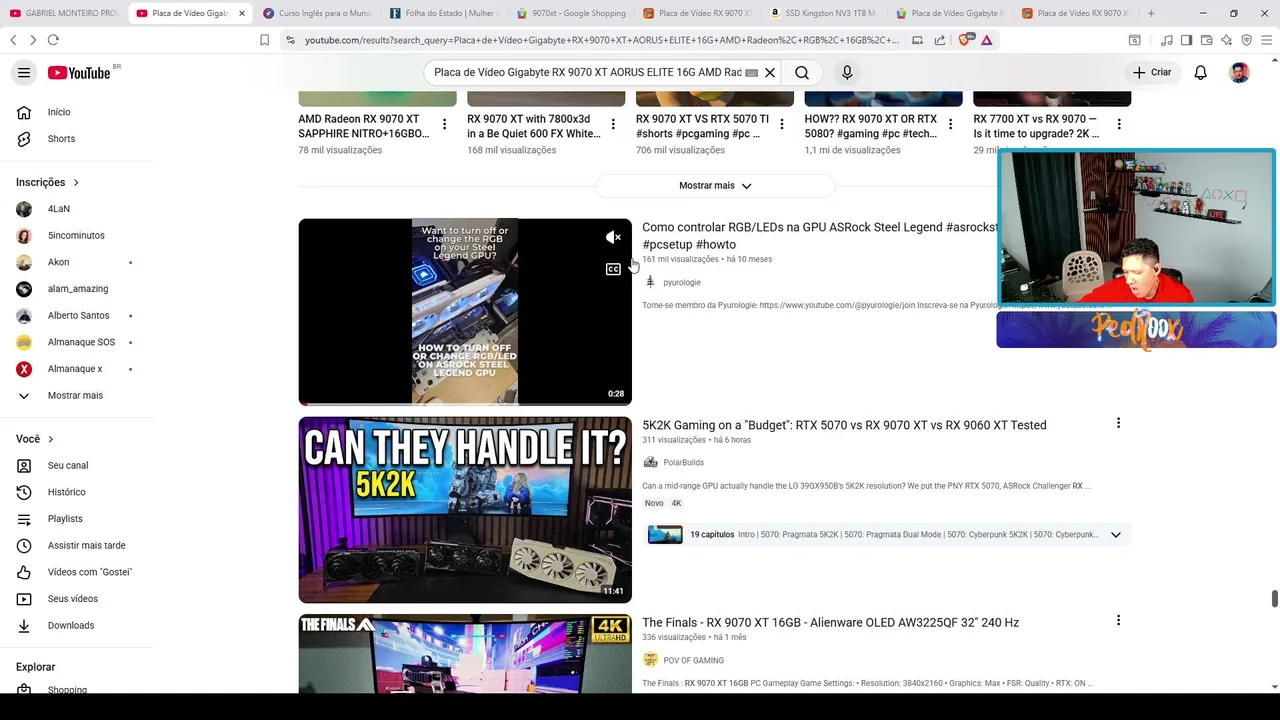Open the Brave VPN shield icon
1280x720 pixels.
tap(1246, 40)
